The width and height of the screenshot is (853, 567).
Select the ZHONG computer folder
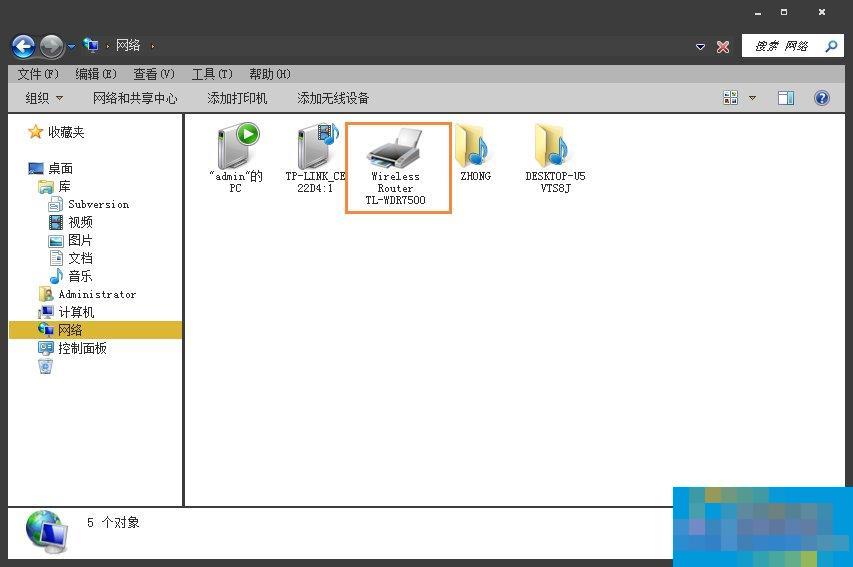coord(475,152)
